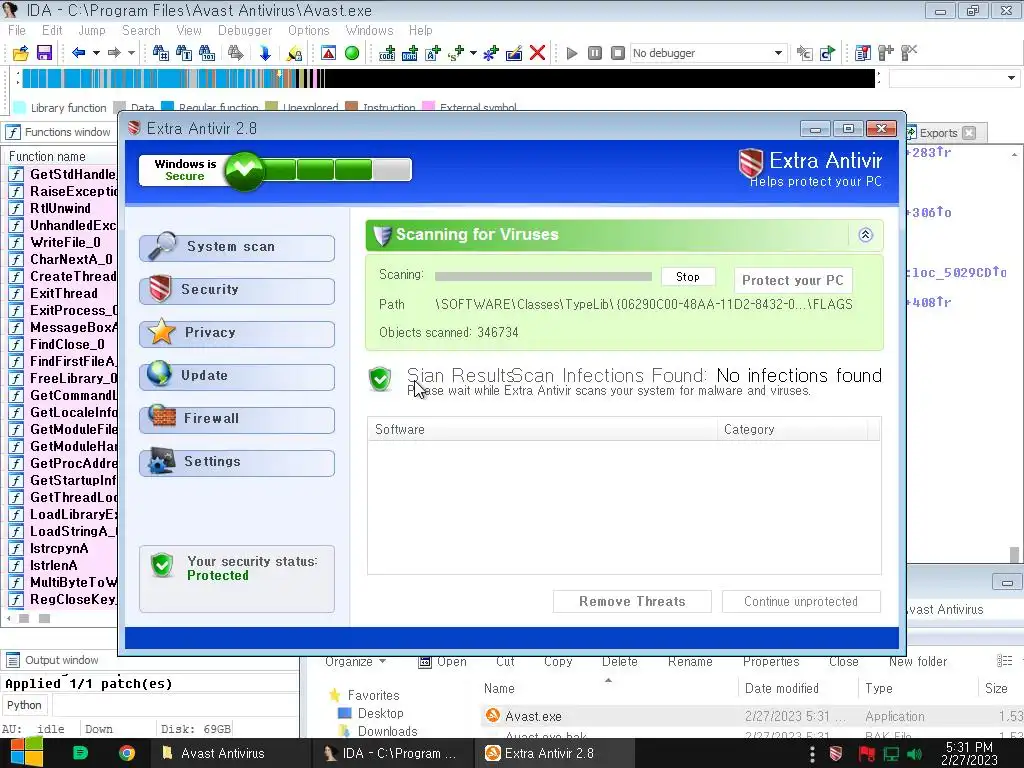Click the add code segment icon

(387, 53)
